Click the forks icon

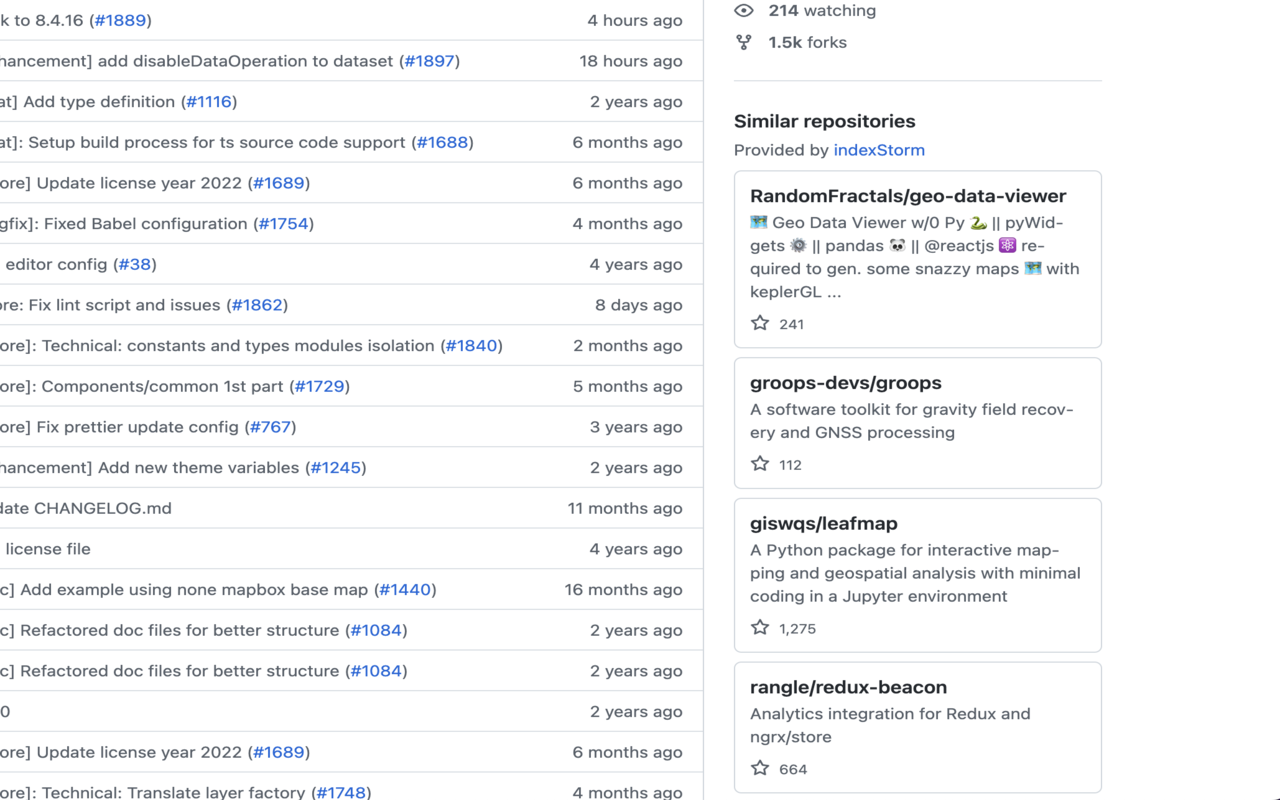pos(741,42)
